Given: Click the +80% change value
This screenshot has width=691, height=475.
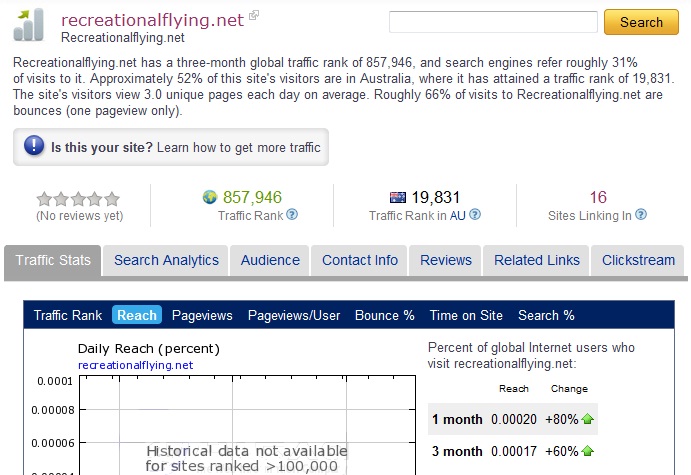Looking at the screenshot, I should [x=561, y=419].
